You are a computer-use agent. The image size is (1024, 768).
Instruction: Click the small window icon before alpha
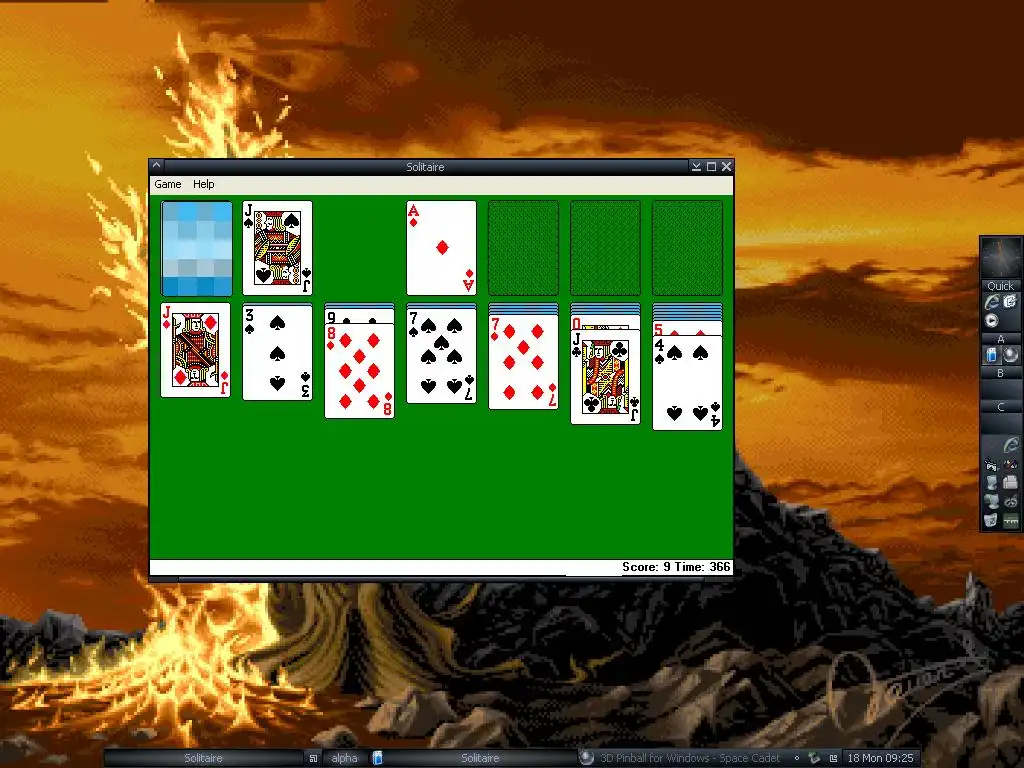click(x=313, y=758)
